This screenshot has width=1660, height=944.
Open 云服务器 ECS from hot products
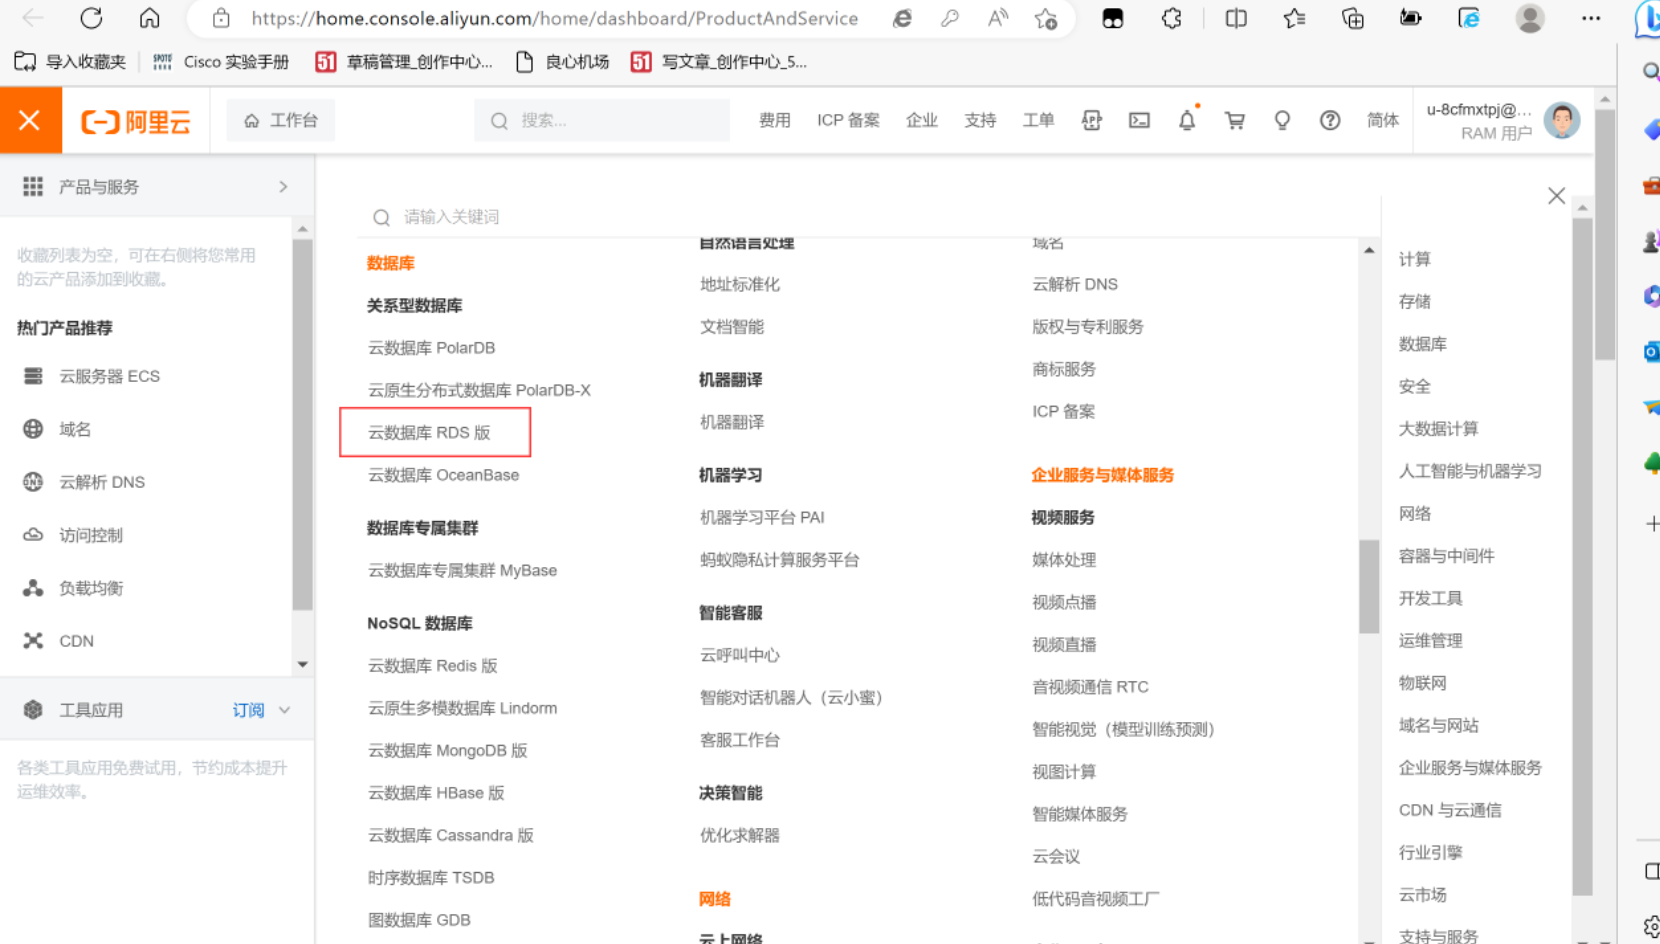click(x=109, y=376)
